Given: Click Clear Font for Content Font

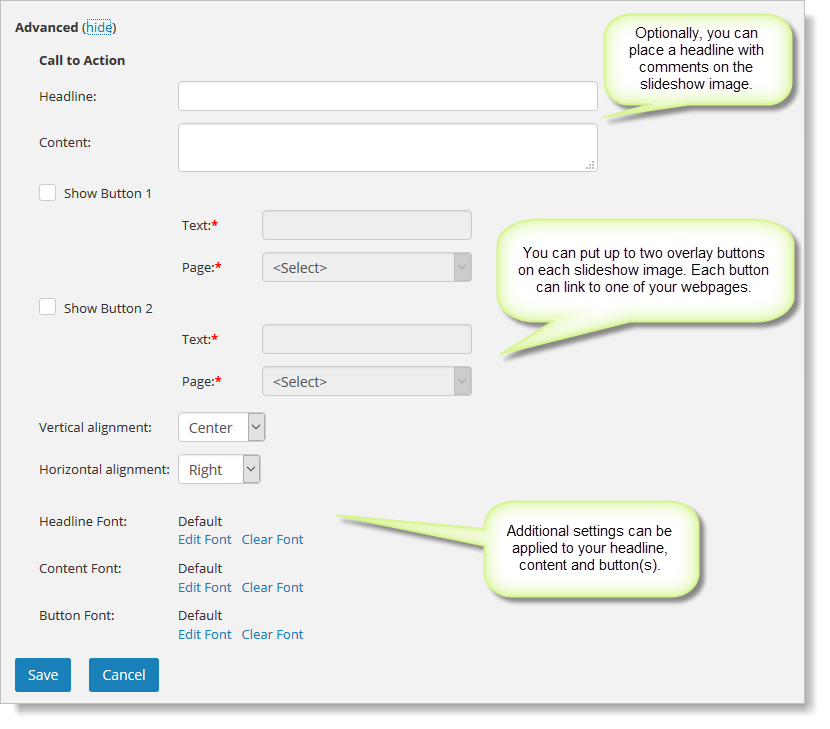Looking at the screenshot, I should pos(273,588).
